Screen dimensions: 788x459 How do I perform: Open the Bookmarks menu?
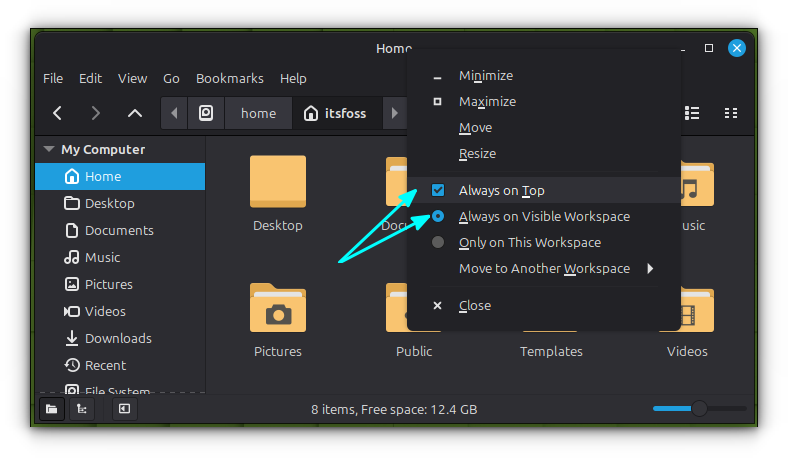coord(229,78)
